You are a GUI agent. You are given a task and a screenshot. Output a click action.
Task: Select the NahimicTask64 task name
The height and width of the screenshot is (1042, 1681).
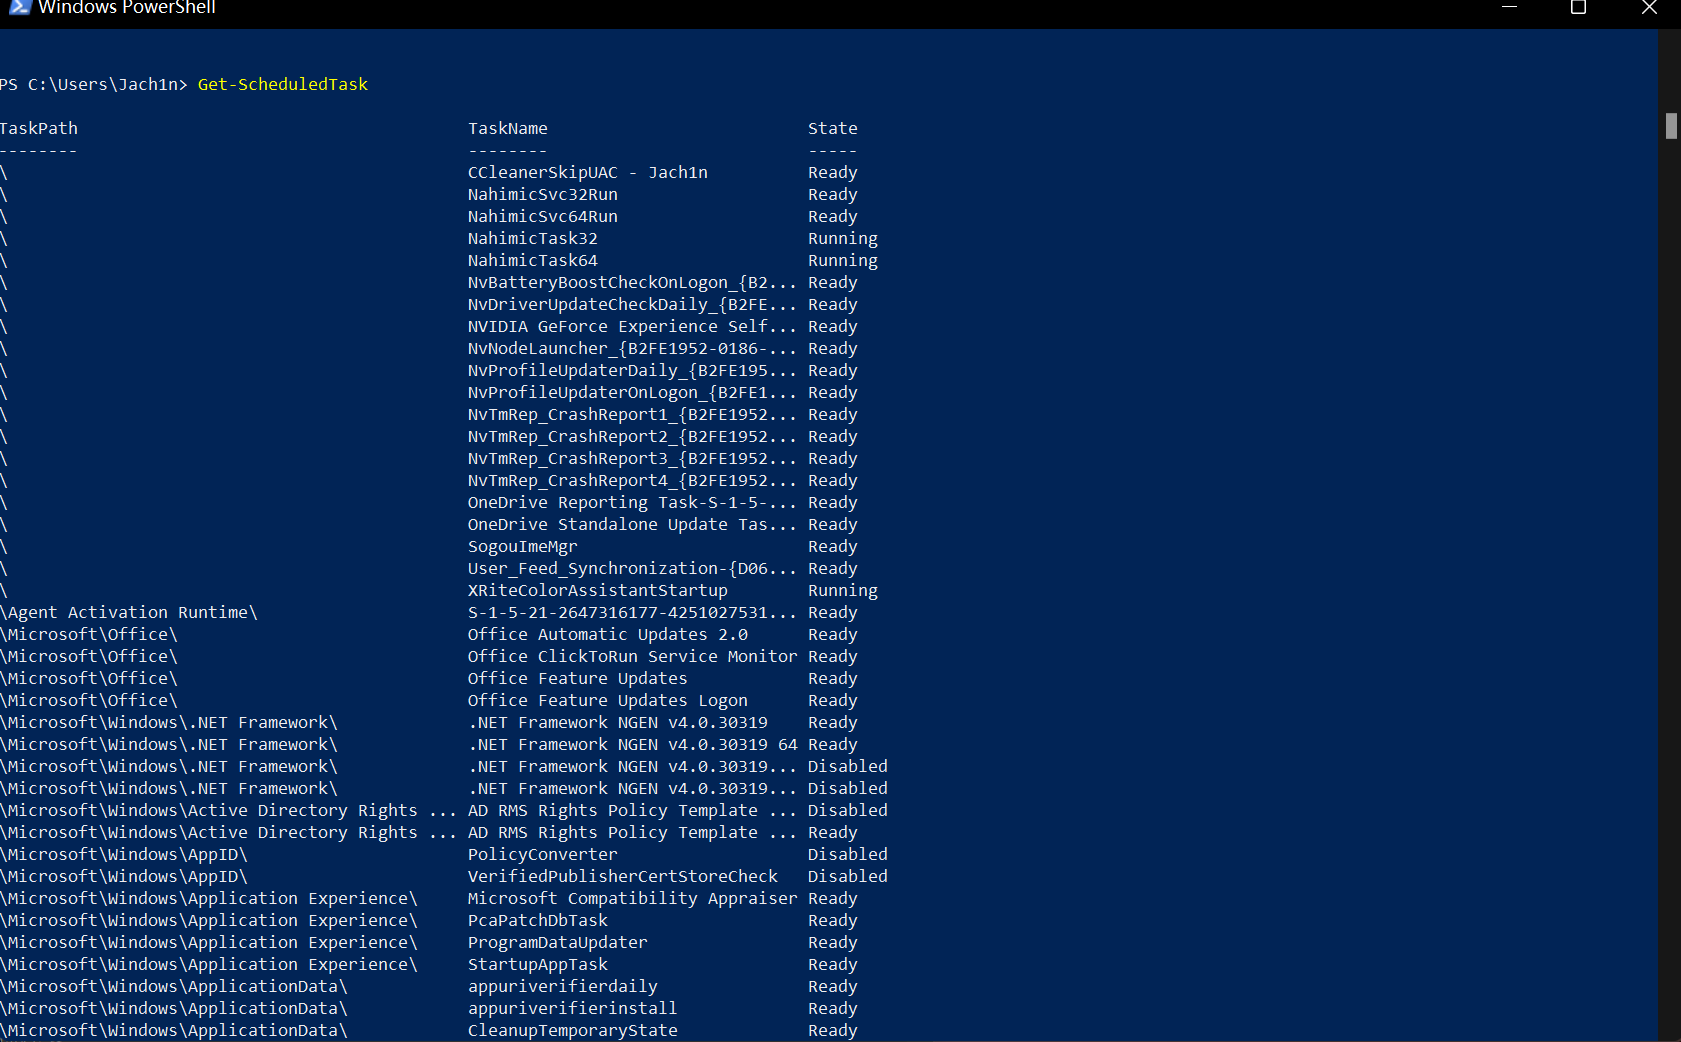[533, 260]
